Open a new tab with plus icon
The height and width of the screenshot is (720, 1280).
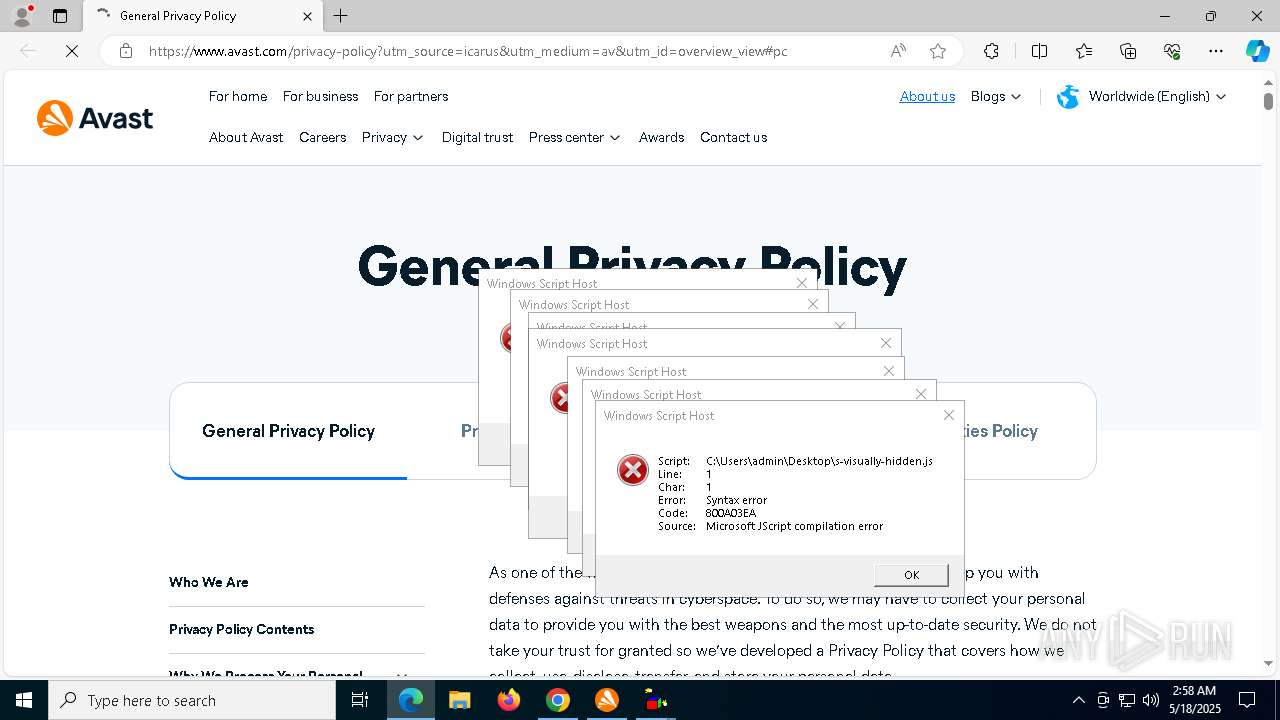tap(341, 15)
